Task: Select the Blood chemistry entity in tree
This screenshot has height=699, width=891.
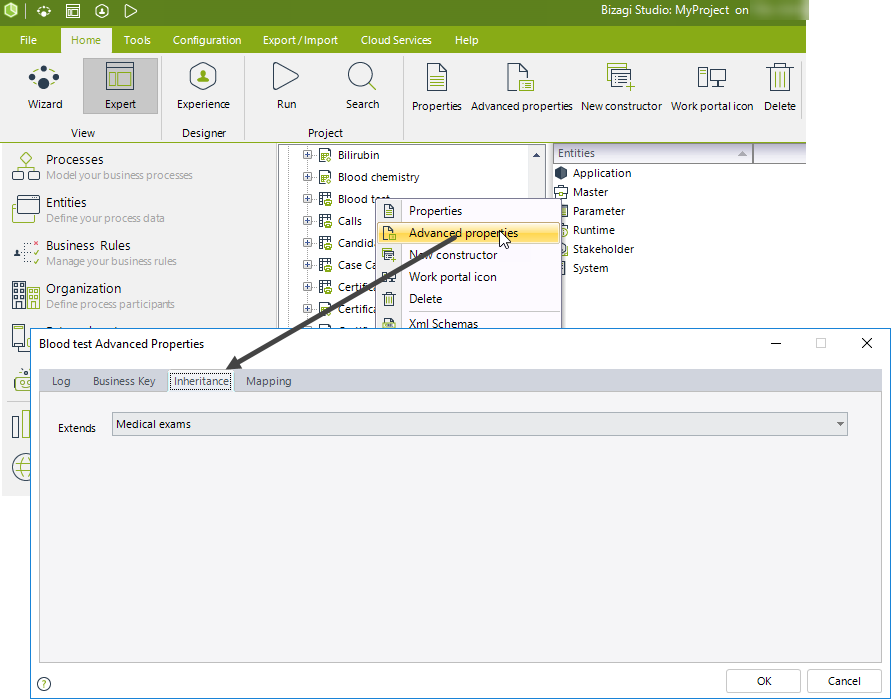Action: pyautogui.click(x=378, y=177)
